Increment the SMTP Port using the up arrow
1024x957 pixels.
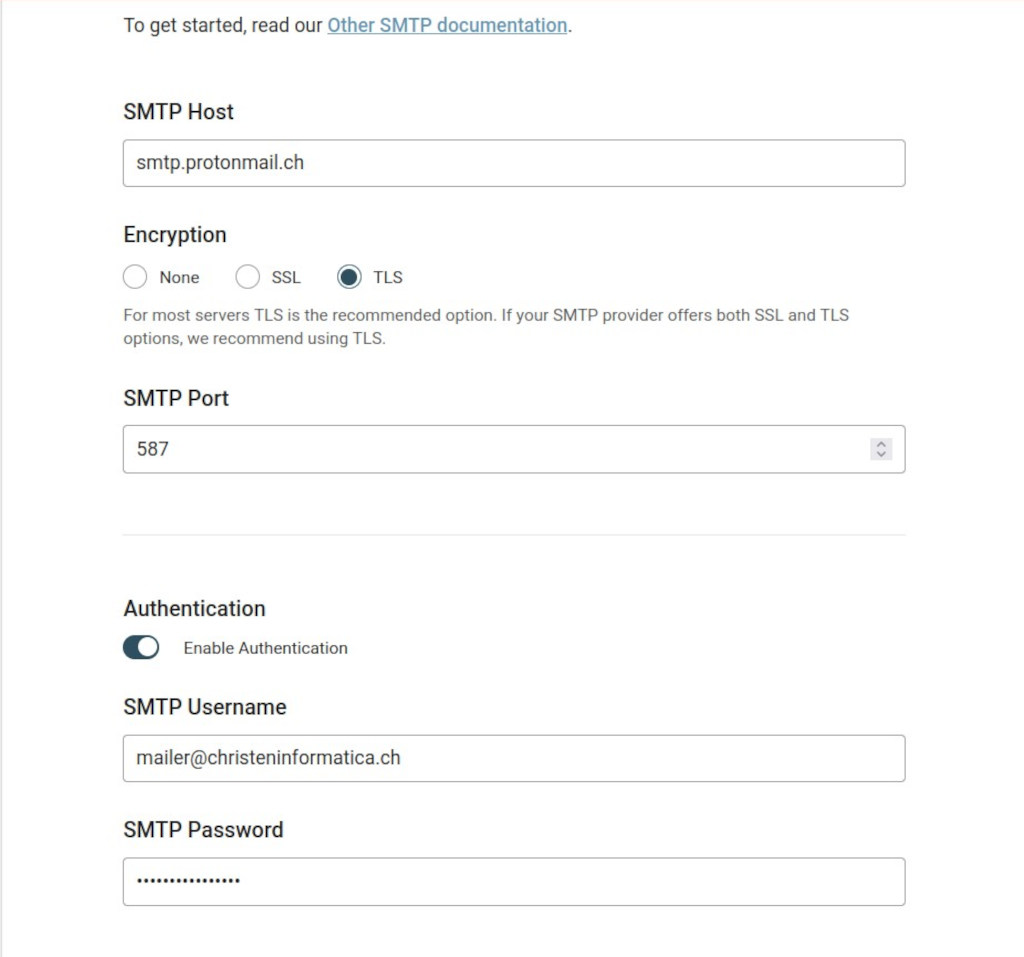881,443
